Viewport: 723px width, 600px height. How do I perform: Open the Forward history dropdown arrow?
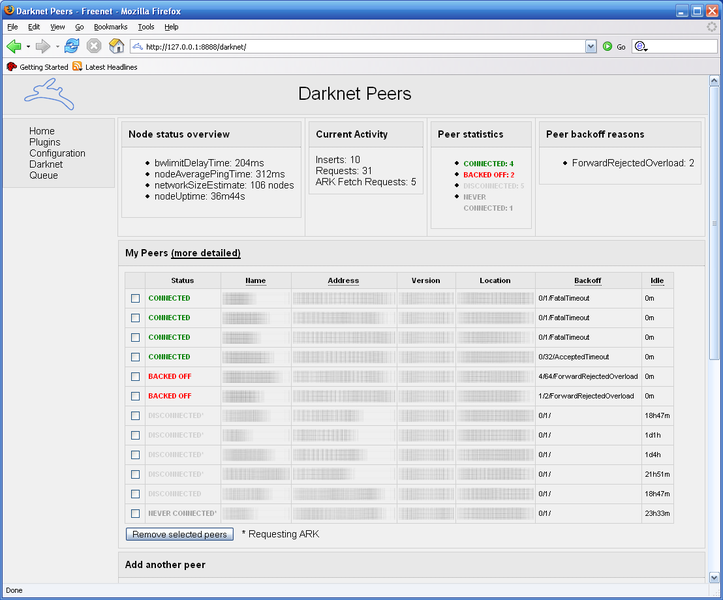coord(57,47)
